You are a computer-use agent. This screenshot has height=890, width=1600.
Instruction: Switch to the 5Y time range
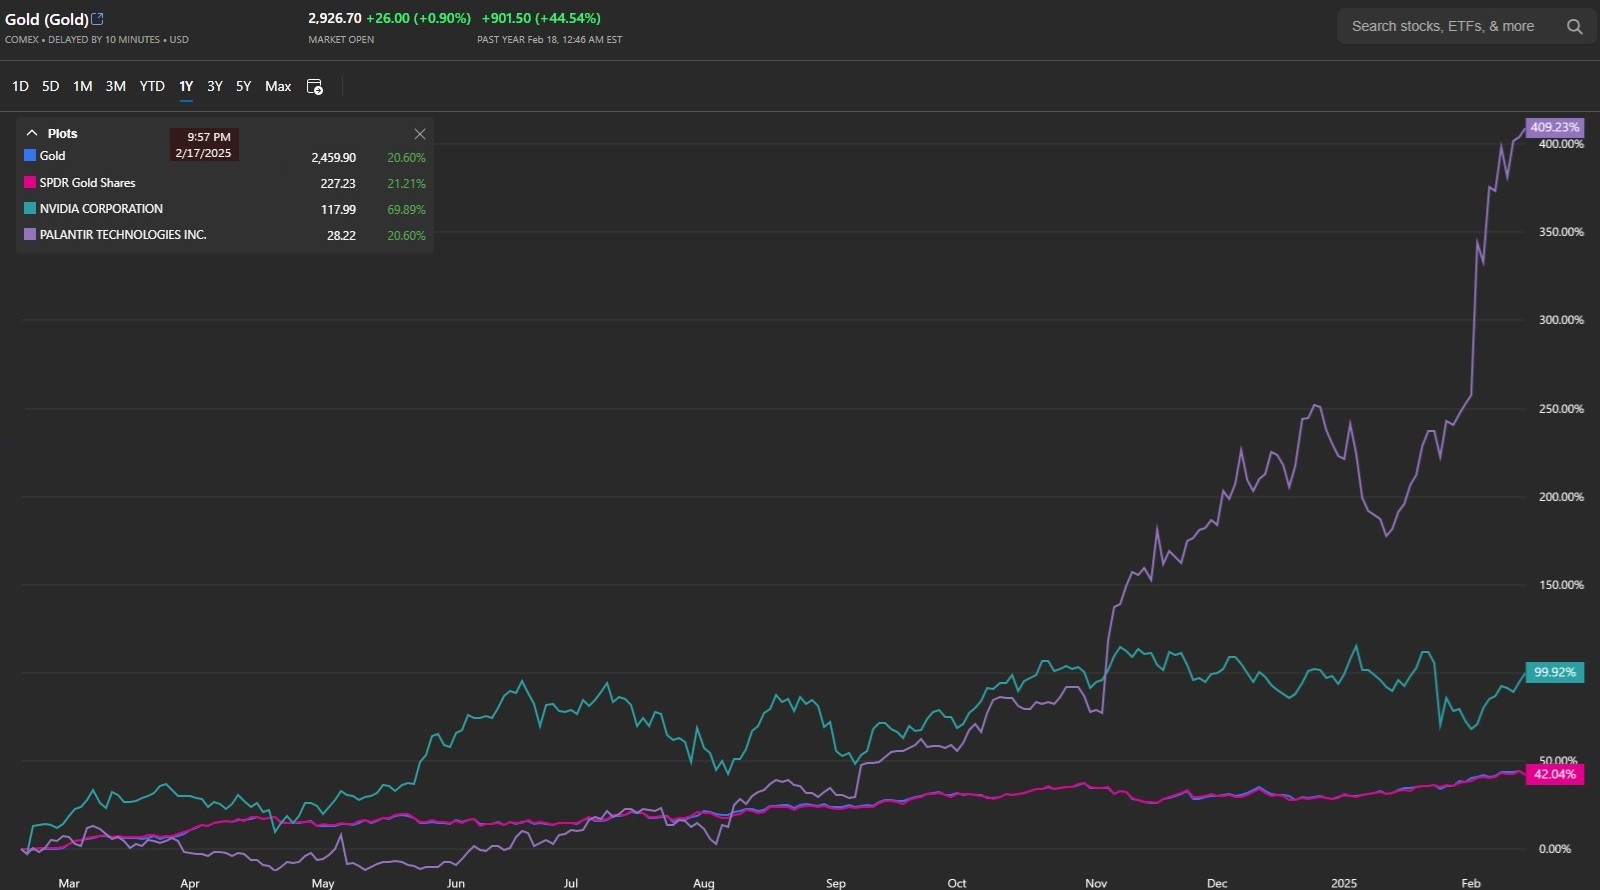[243, 87]
